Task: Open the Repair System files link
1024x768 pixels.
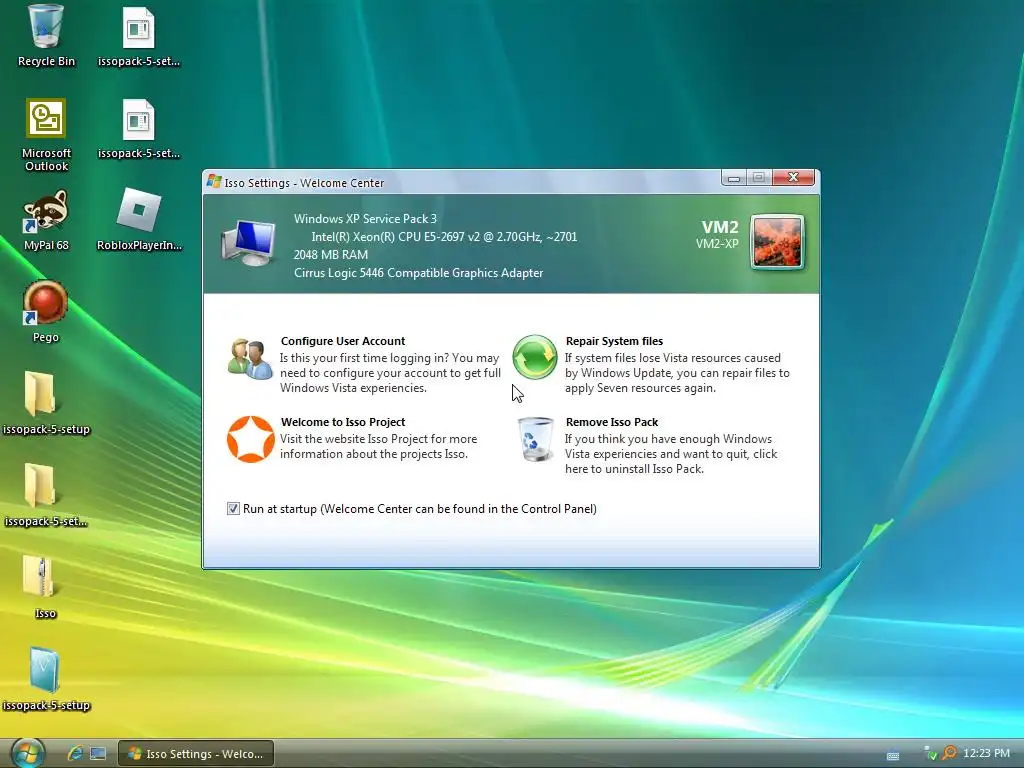Action: pyautogui.click(x=614, y=341)
